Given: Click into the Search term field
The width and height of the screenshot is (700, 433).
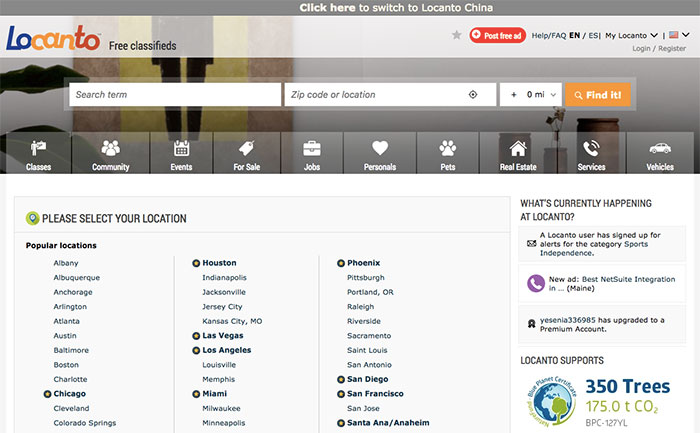Looking at the screenshot, I should (x=175, y=95).
